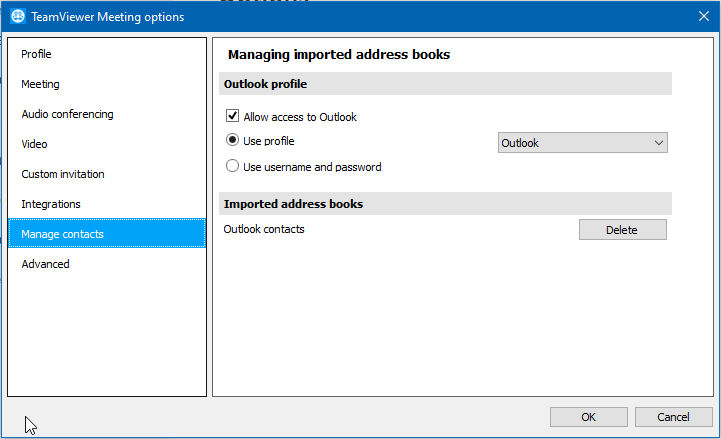Image resolution: width=721 pixels, height=439 pixels.
Task: Go to the Meeting options section
Action: point(107,84)
